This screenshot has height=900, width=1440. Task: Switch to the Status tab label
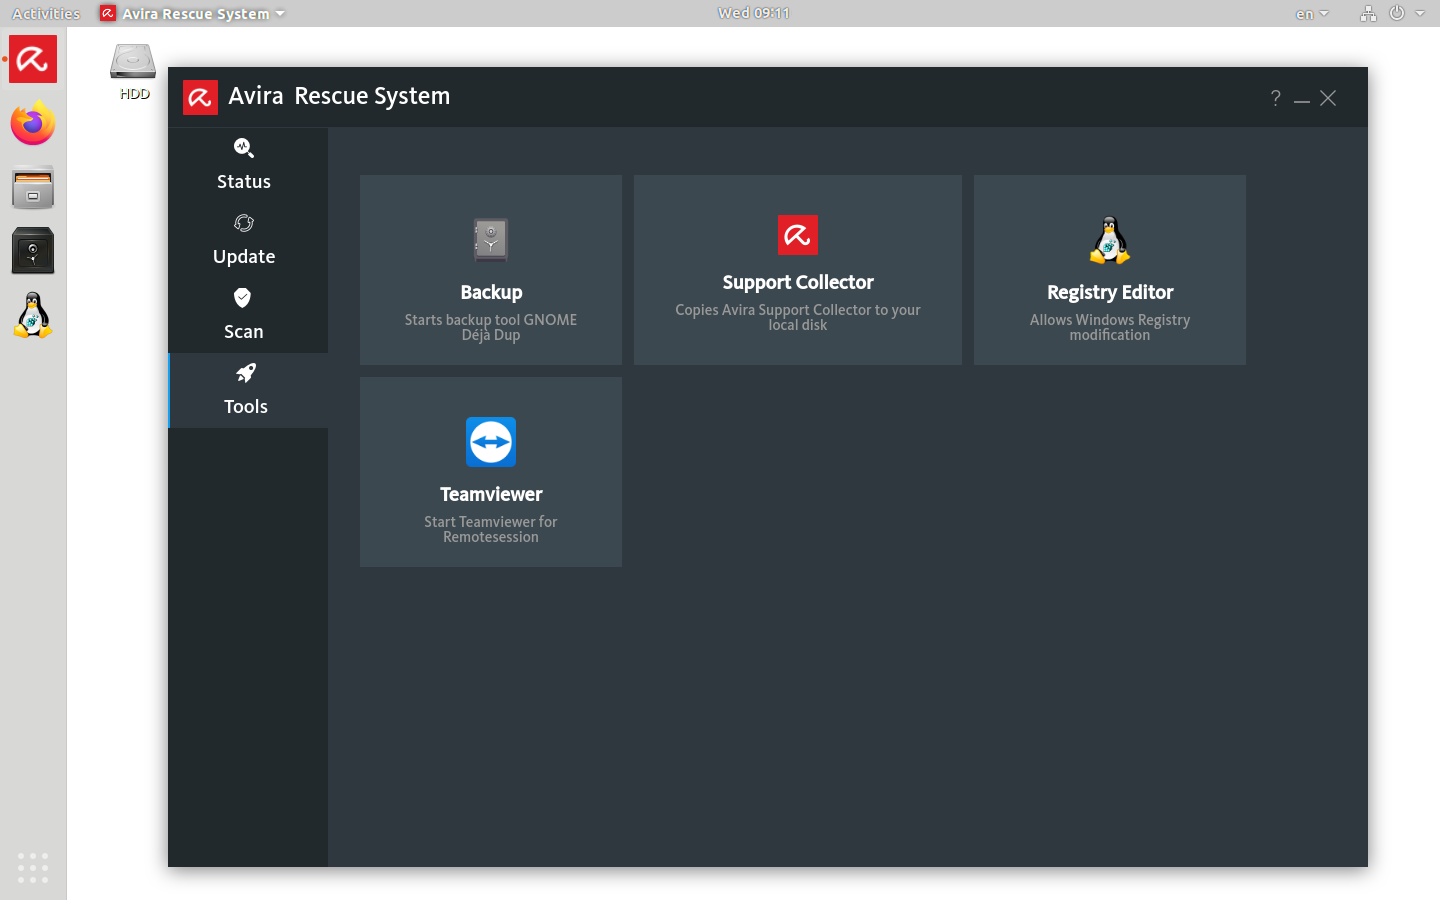244,182
